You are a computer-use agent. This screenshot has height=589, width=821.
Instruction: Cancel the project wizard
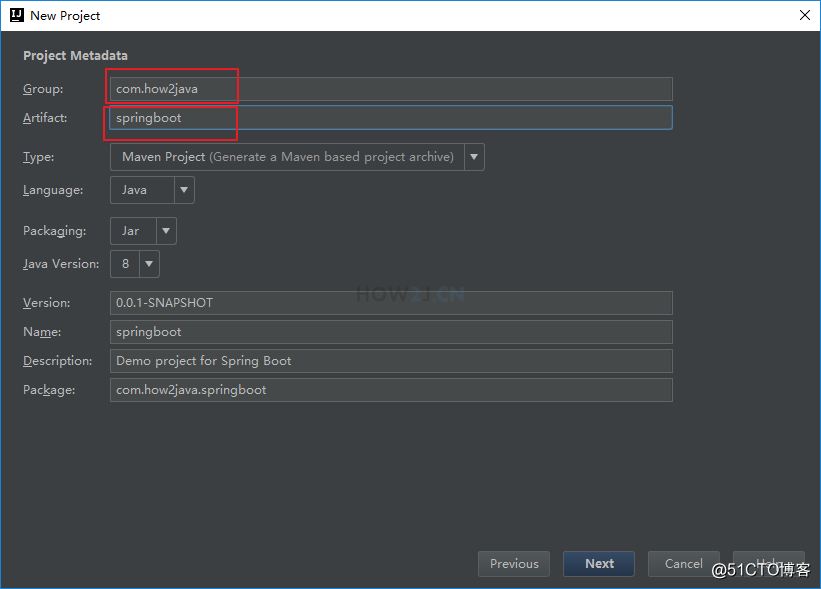click(x=683, y=564)
